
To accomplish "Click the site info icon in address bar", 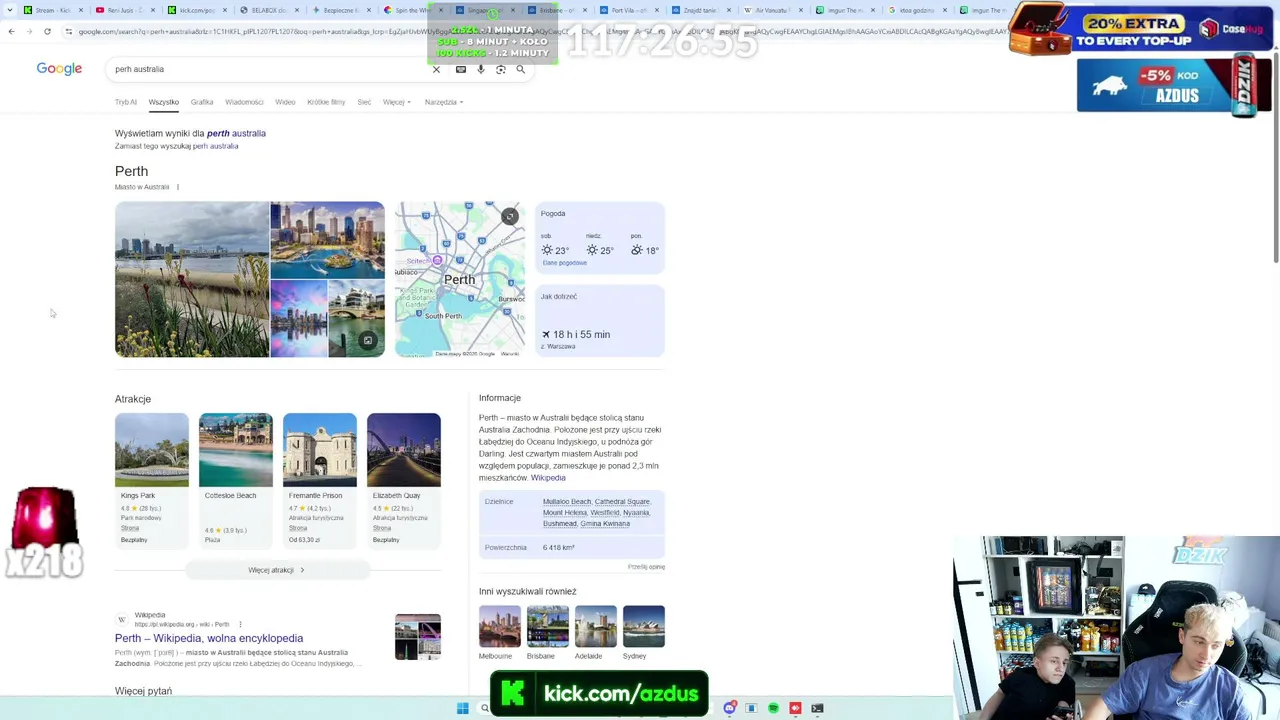I will click(x=68, y=31).
